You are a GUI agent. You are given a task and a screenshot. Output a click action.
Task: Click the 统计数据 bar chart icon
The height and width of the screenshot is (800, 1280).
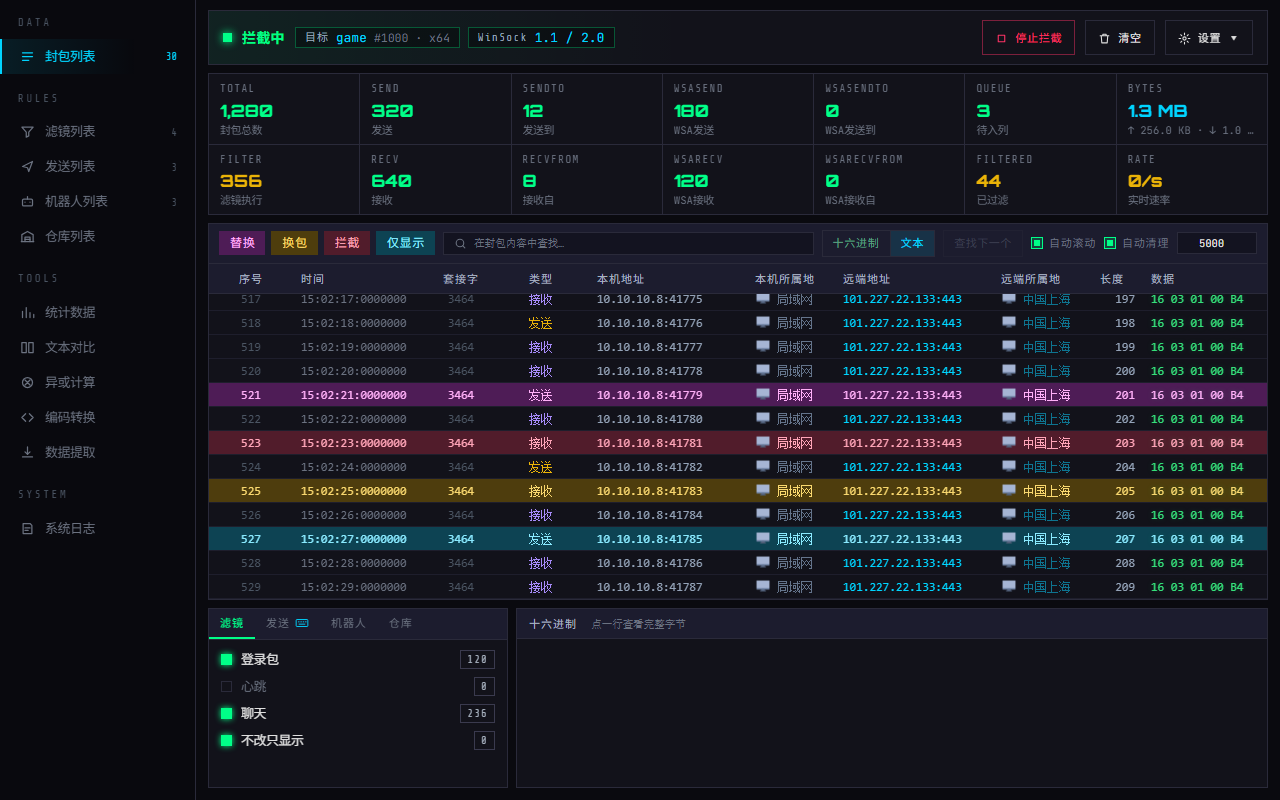27,312
